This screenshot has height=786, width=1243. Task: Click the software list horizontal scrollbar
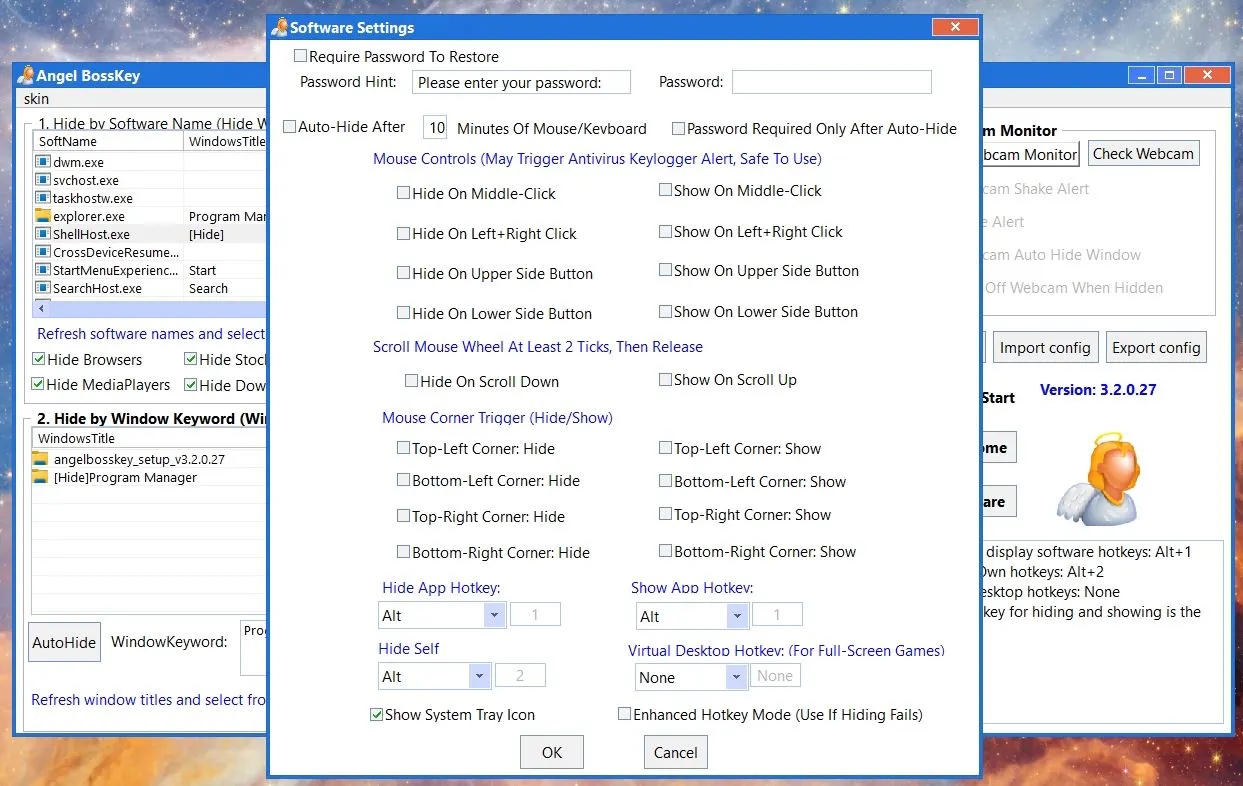pyautogui.click(x=150, y=309)
